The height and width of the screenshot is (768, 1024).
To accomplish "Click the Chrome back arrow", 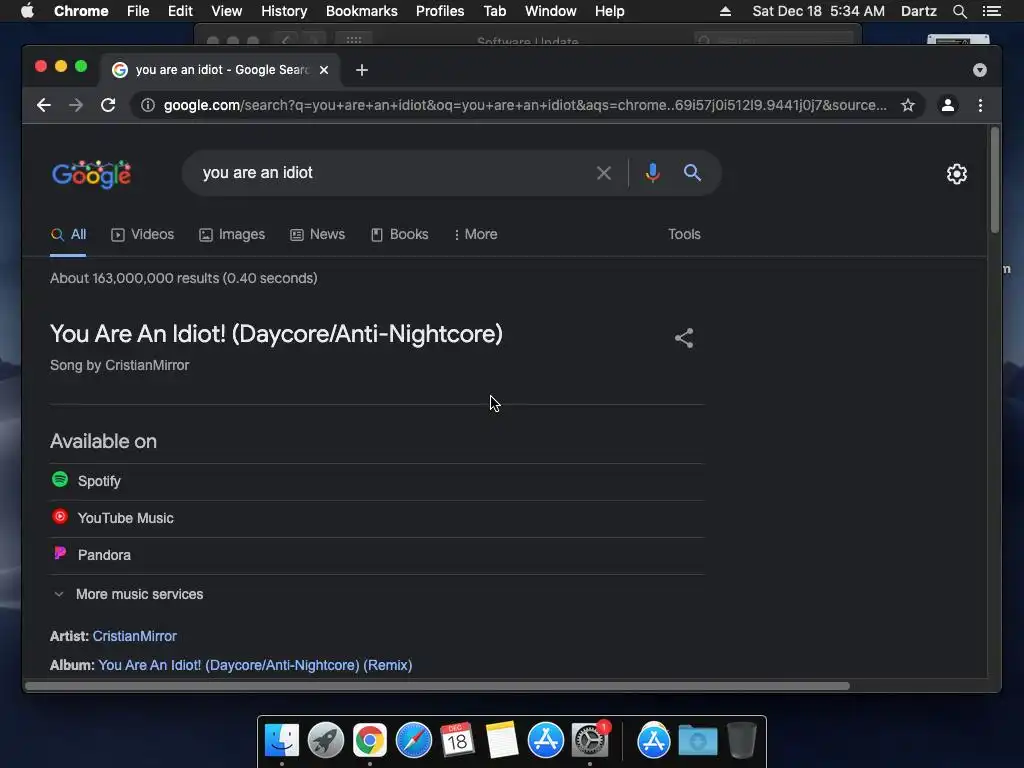I will pos(44,105).
